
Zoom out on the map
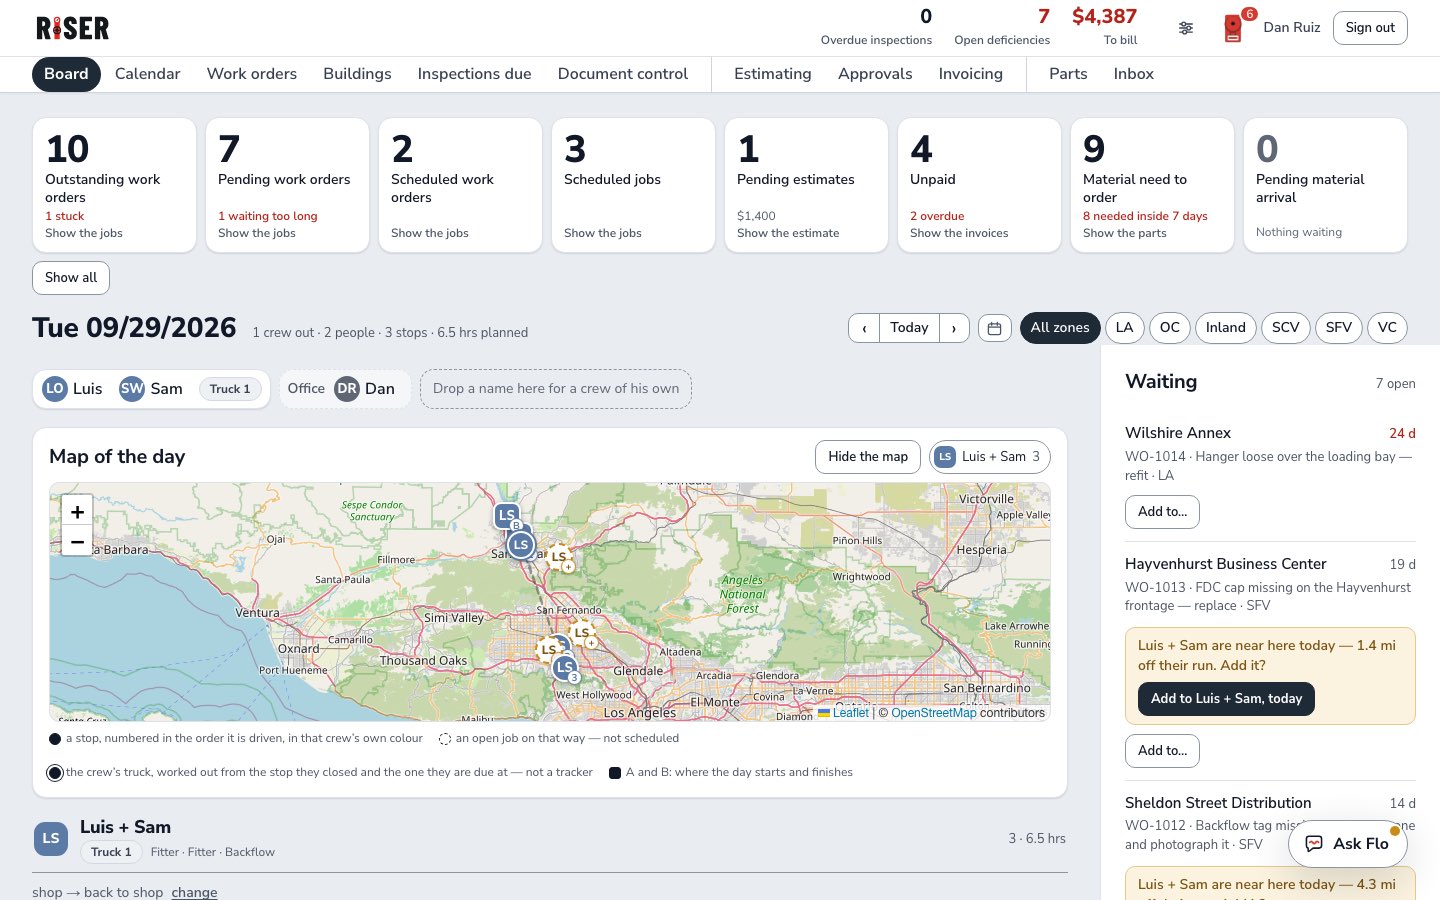tap(77, 541)
